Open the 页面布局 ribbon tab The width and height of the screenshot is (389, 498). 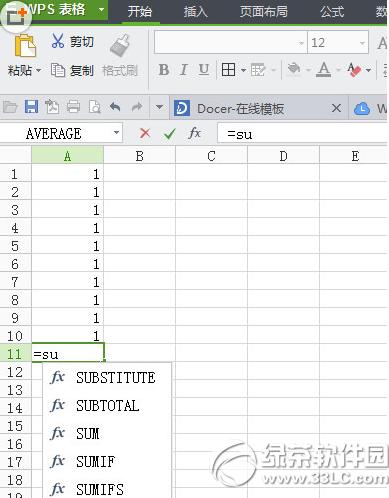pos(264,12)
